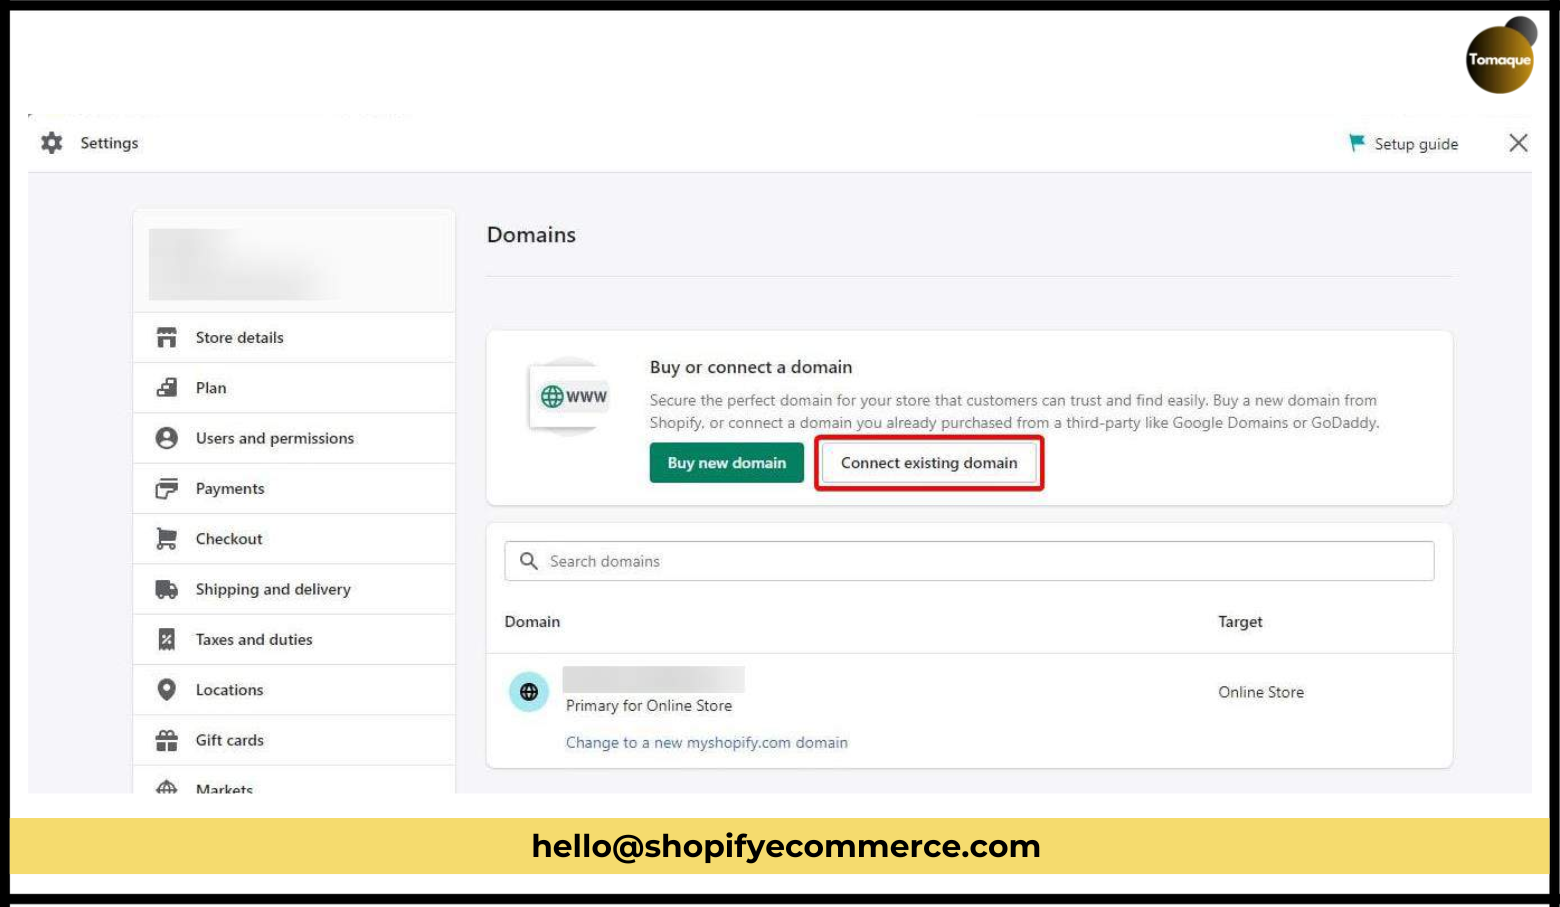Viewport: 1560px width, 907px height.
Task: Close the Settings panel with X
Action: point(1518,143)
